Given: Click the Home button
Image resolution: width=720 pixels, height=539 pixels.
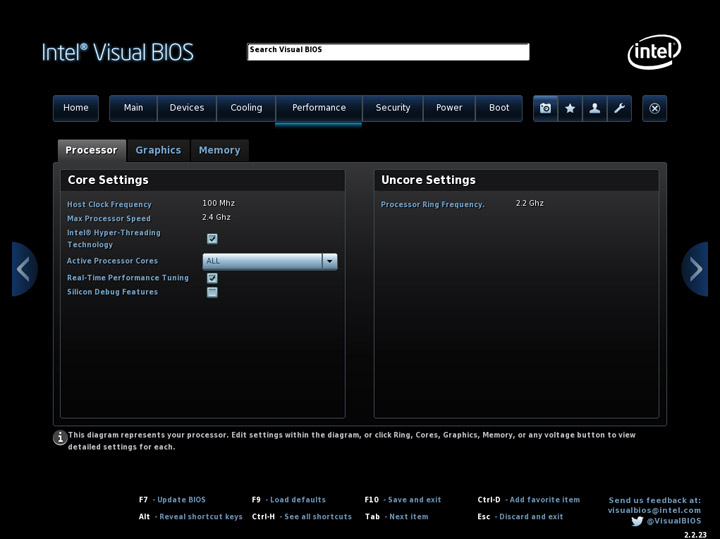Looking at the screenshot, I should tap(76, 108).
